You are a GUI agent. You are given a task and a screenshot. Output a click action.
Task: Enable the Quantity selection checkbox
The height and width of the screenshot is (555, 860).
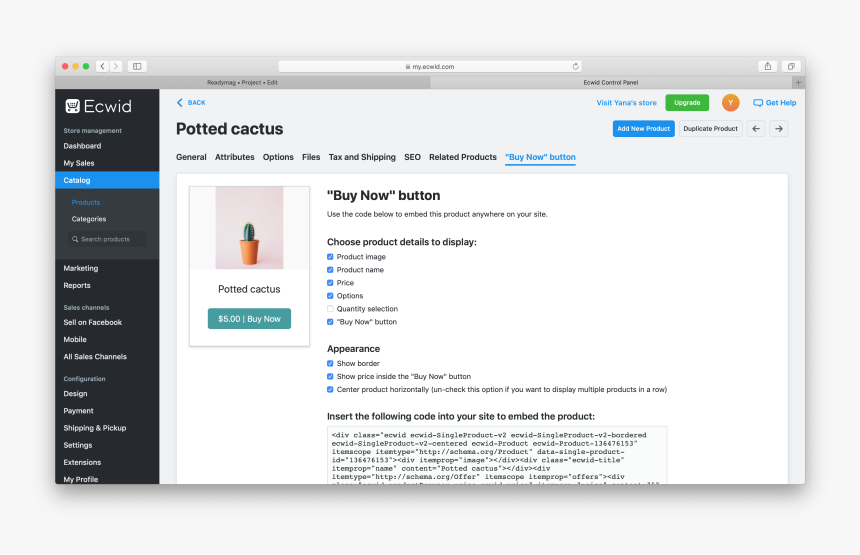click(330, 309)
